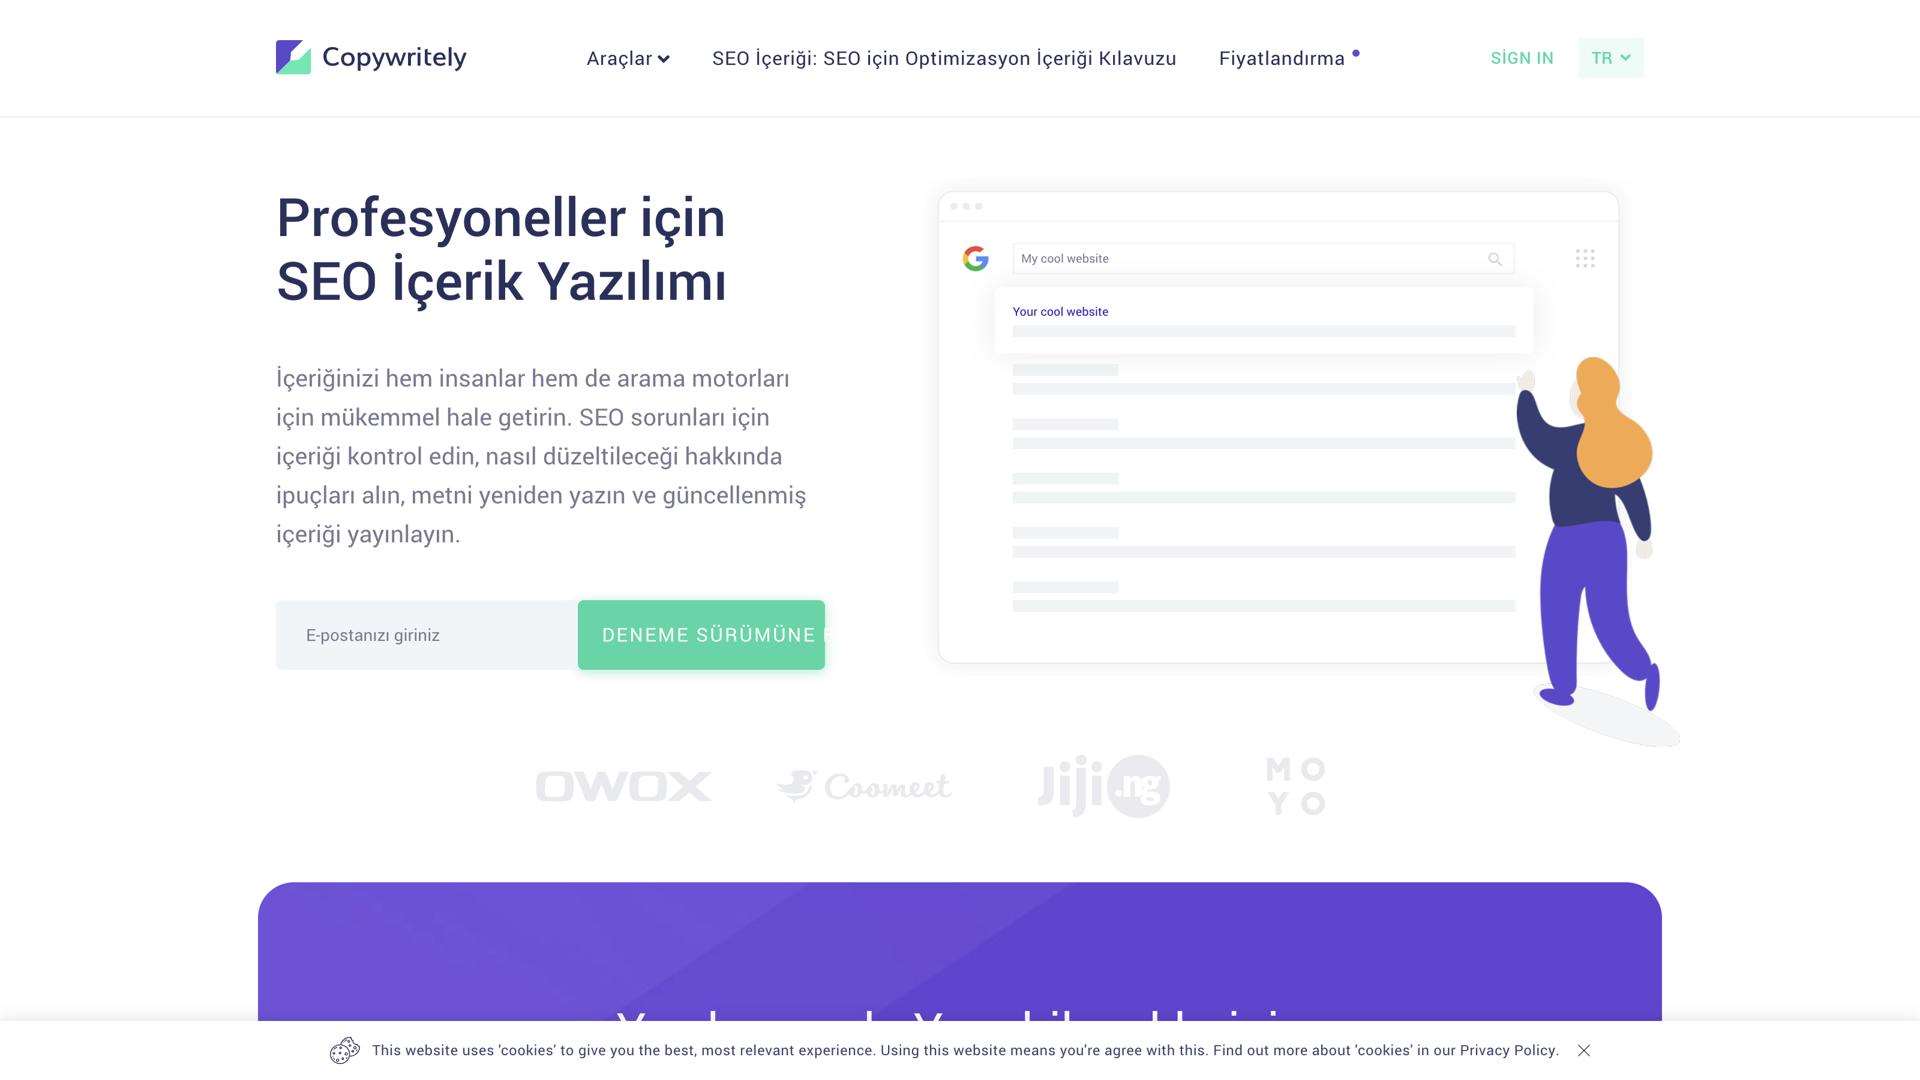
Task: Click the MOYO brand logo
Action: 1295,787
